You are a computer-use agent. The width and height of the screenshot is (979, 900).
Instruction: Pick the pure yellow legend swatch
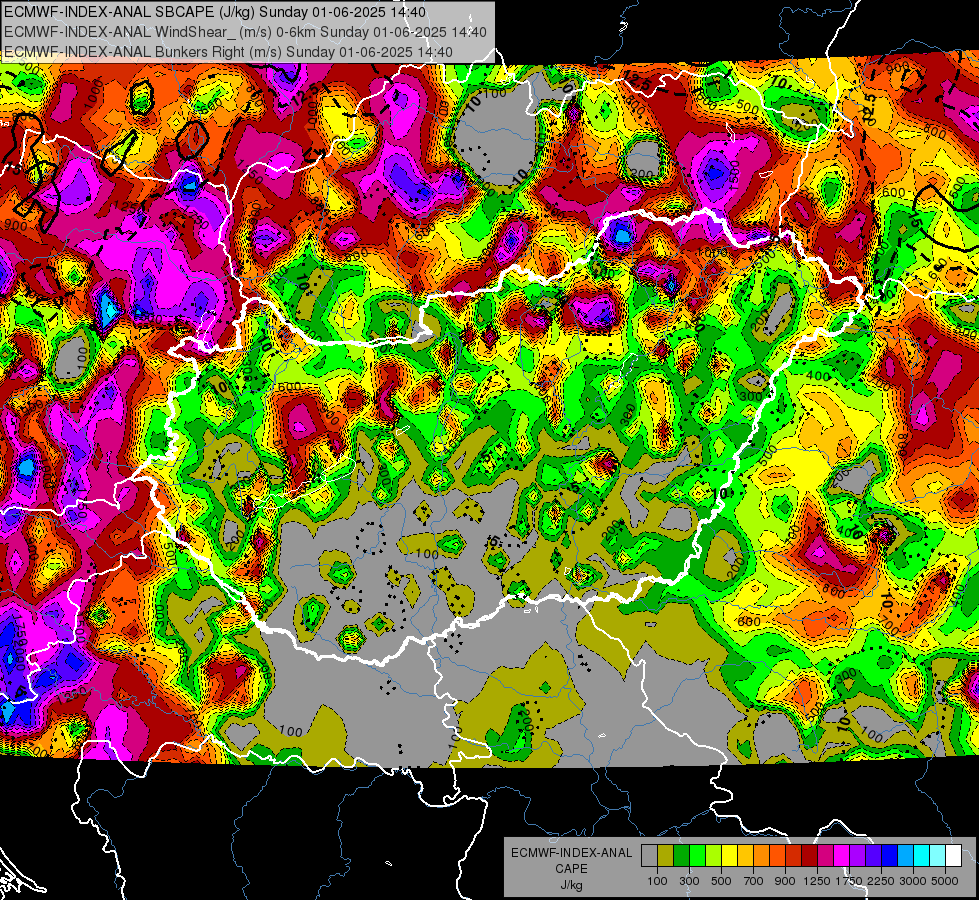[x=729, y=856]
